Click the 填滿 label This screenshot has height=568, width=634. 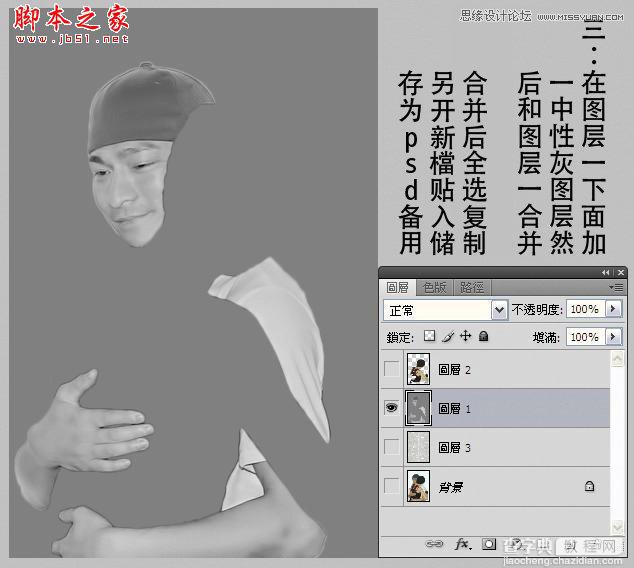546,337
